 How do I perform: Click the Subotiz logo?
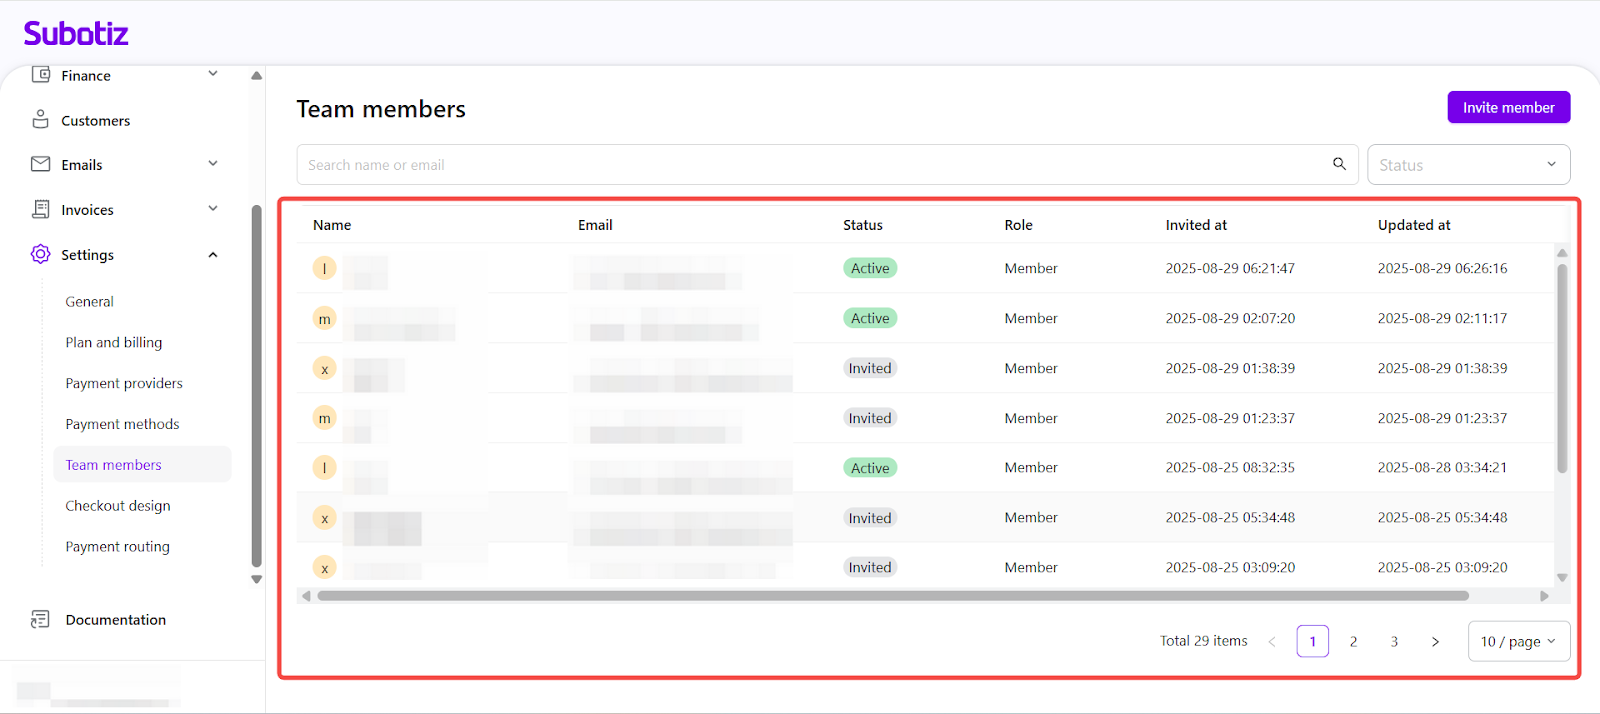76,34
